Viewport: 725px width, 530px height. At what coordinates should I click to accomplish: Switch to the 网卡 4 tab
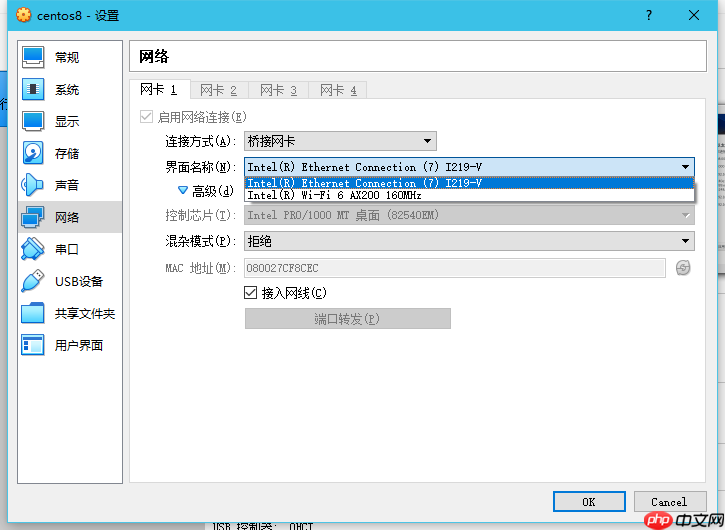[338, 90]
